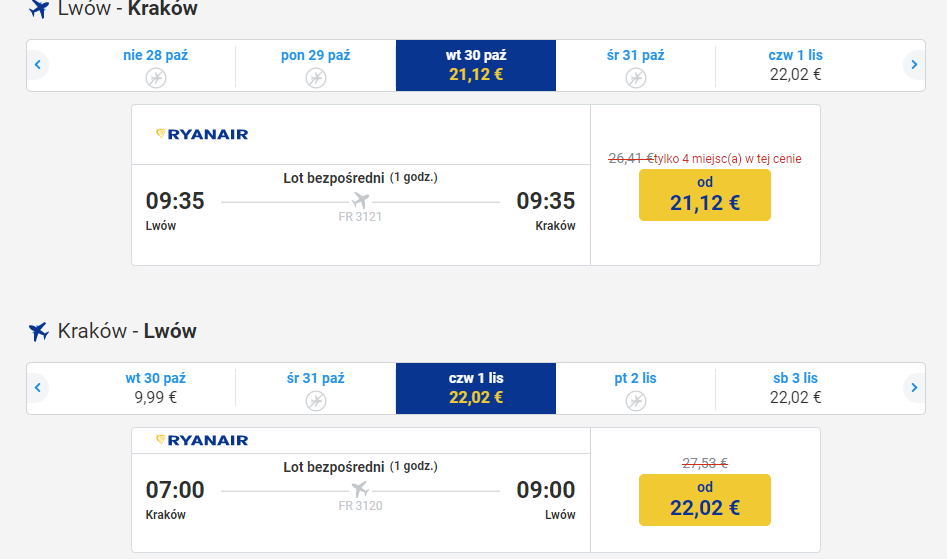Select return czw 1 lis 22,02 € tab
This screenshot has height=559, width=947.
point(476,388)
